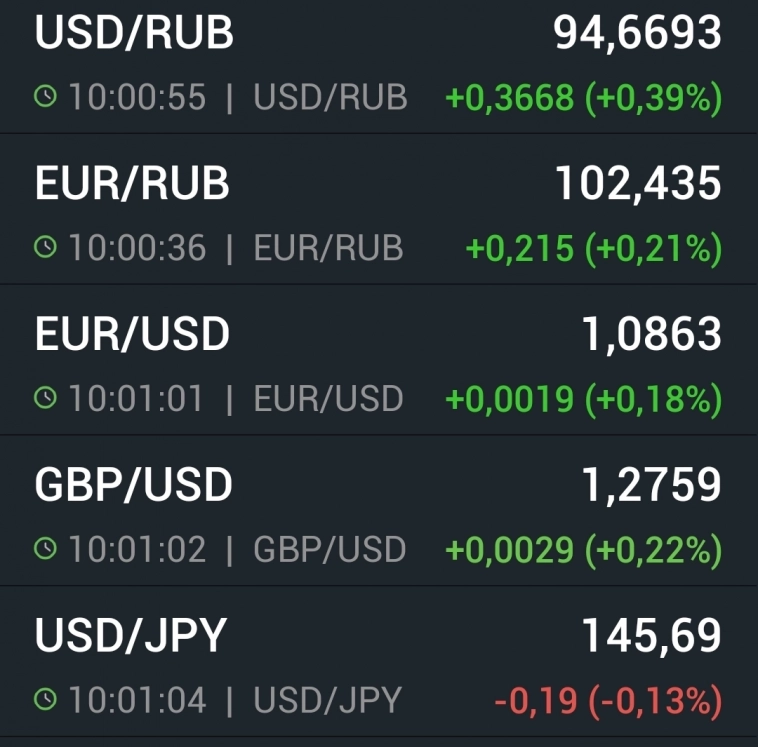Screen dimensions: 758x747
Task: Click the clock icon beside 10:01:01
Action: point(46,398)
